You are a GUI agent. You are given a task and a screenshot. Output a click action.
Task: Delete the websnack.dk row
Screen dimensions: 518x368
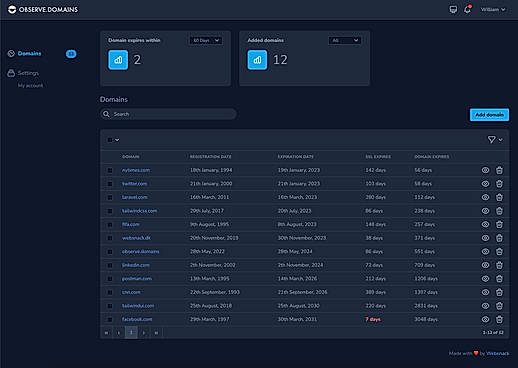pos(499,238)
